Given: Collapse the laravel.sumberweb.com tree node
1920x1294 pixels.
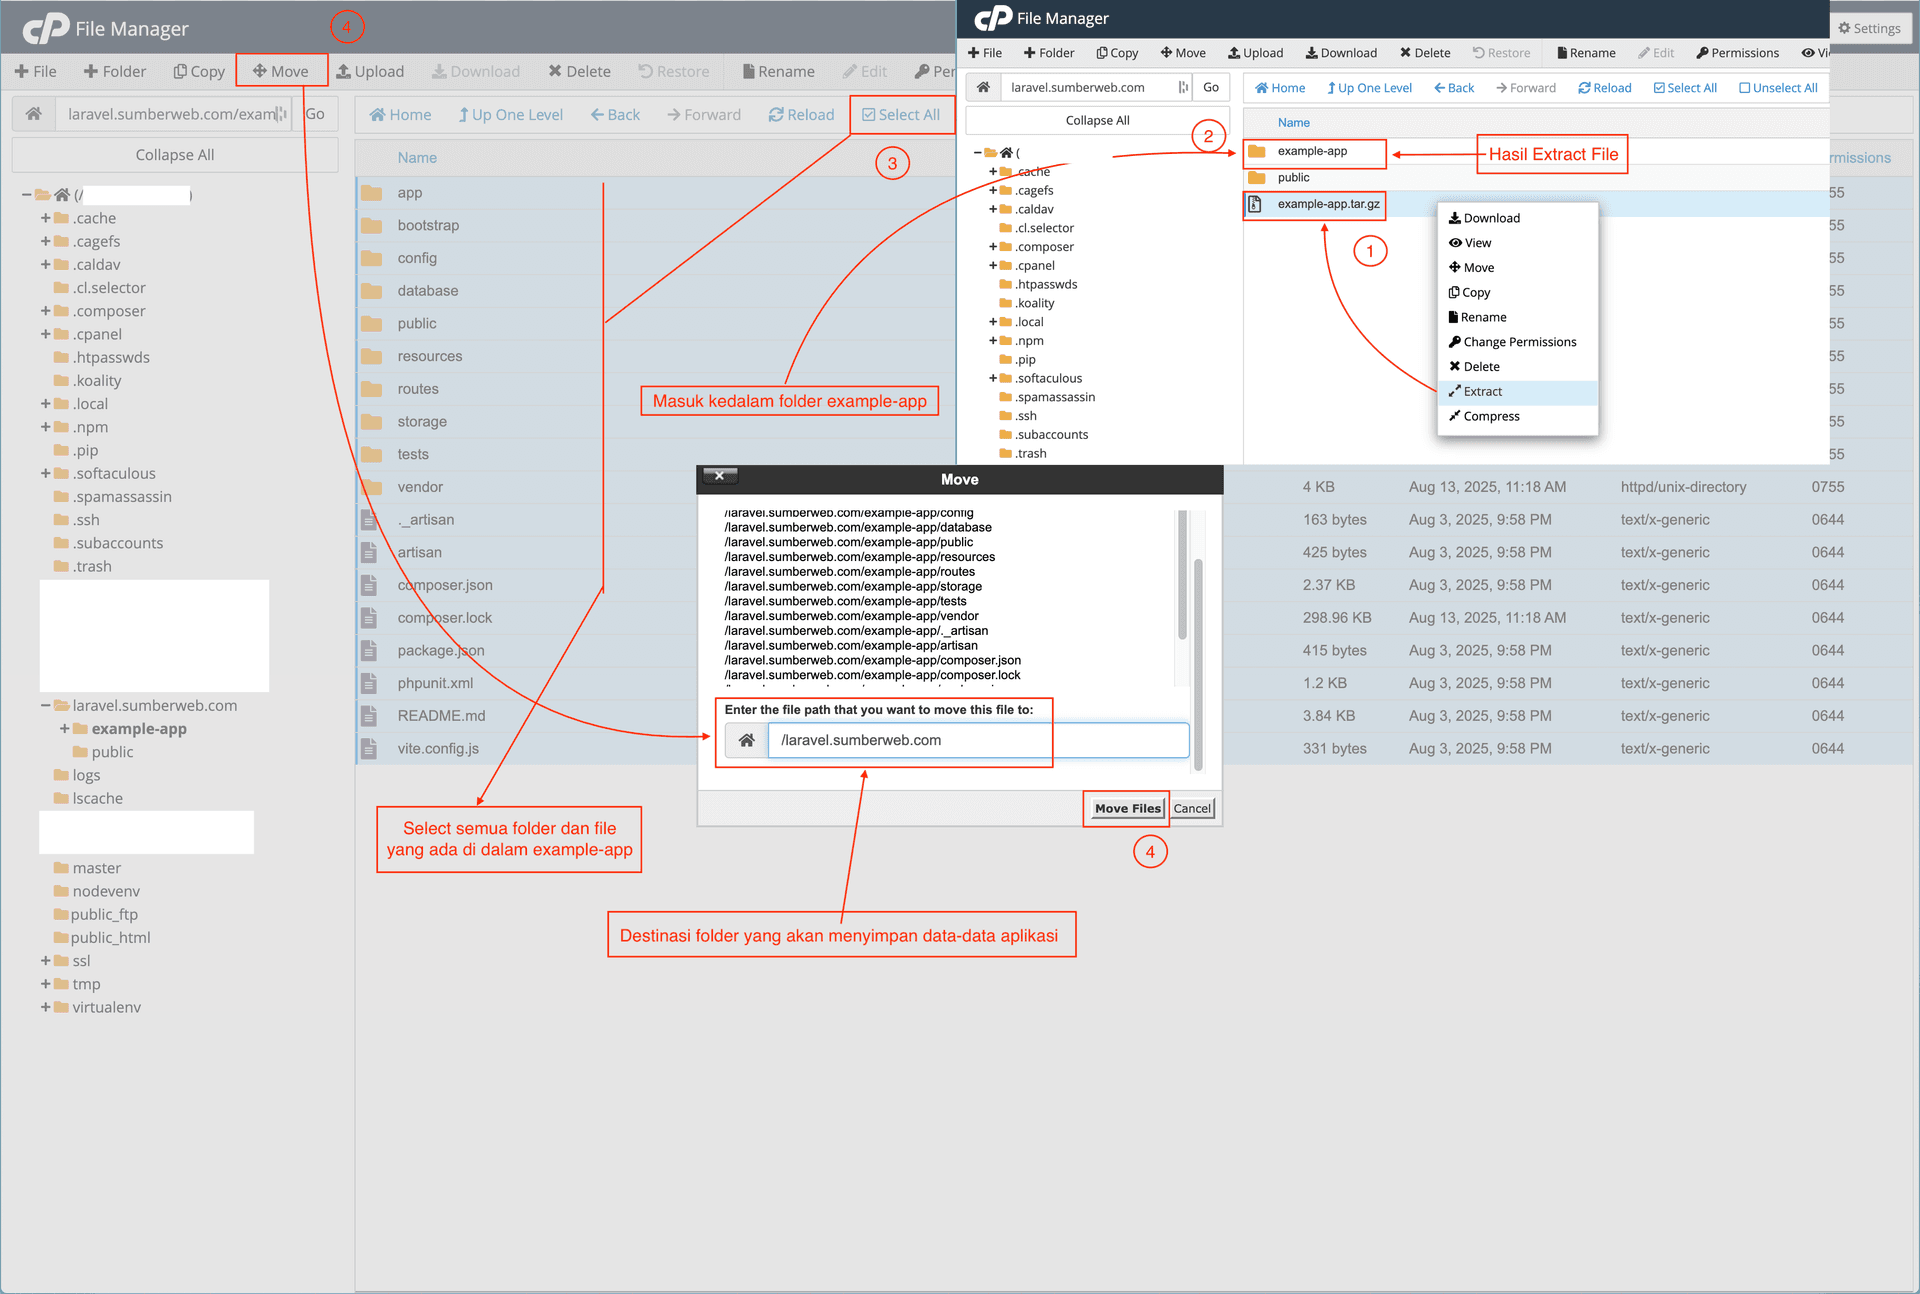Looking at the screenshot, I should coord(46,706).
